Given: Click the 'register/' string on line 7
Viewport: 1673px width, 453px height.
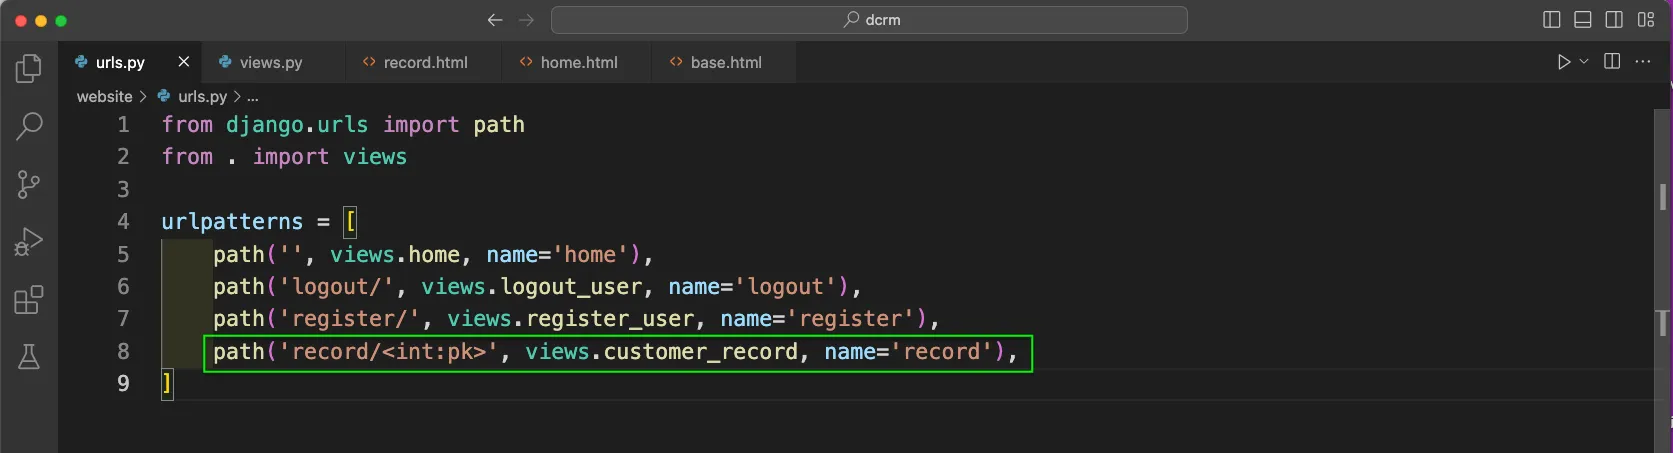Looking at the screenshot, I should click(349, 319).
